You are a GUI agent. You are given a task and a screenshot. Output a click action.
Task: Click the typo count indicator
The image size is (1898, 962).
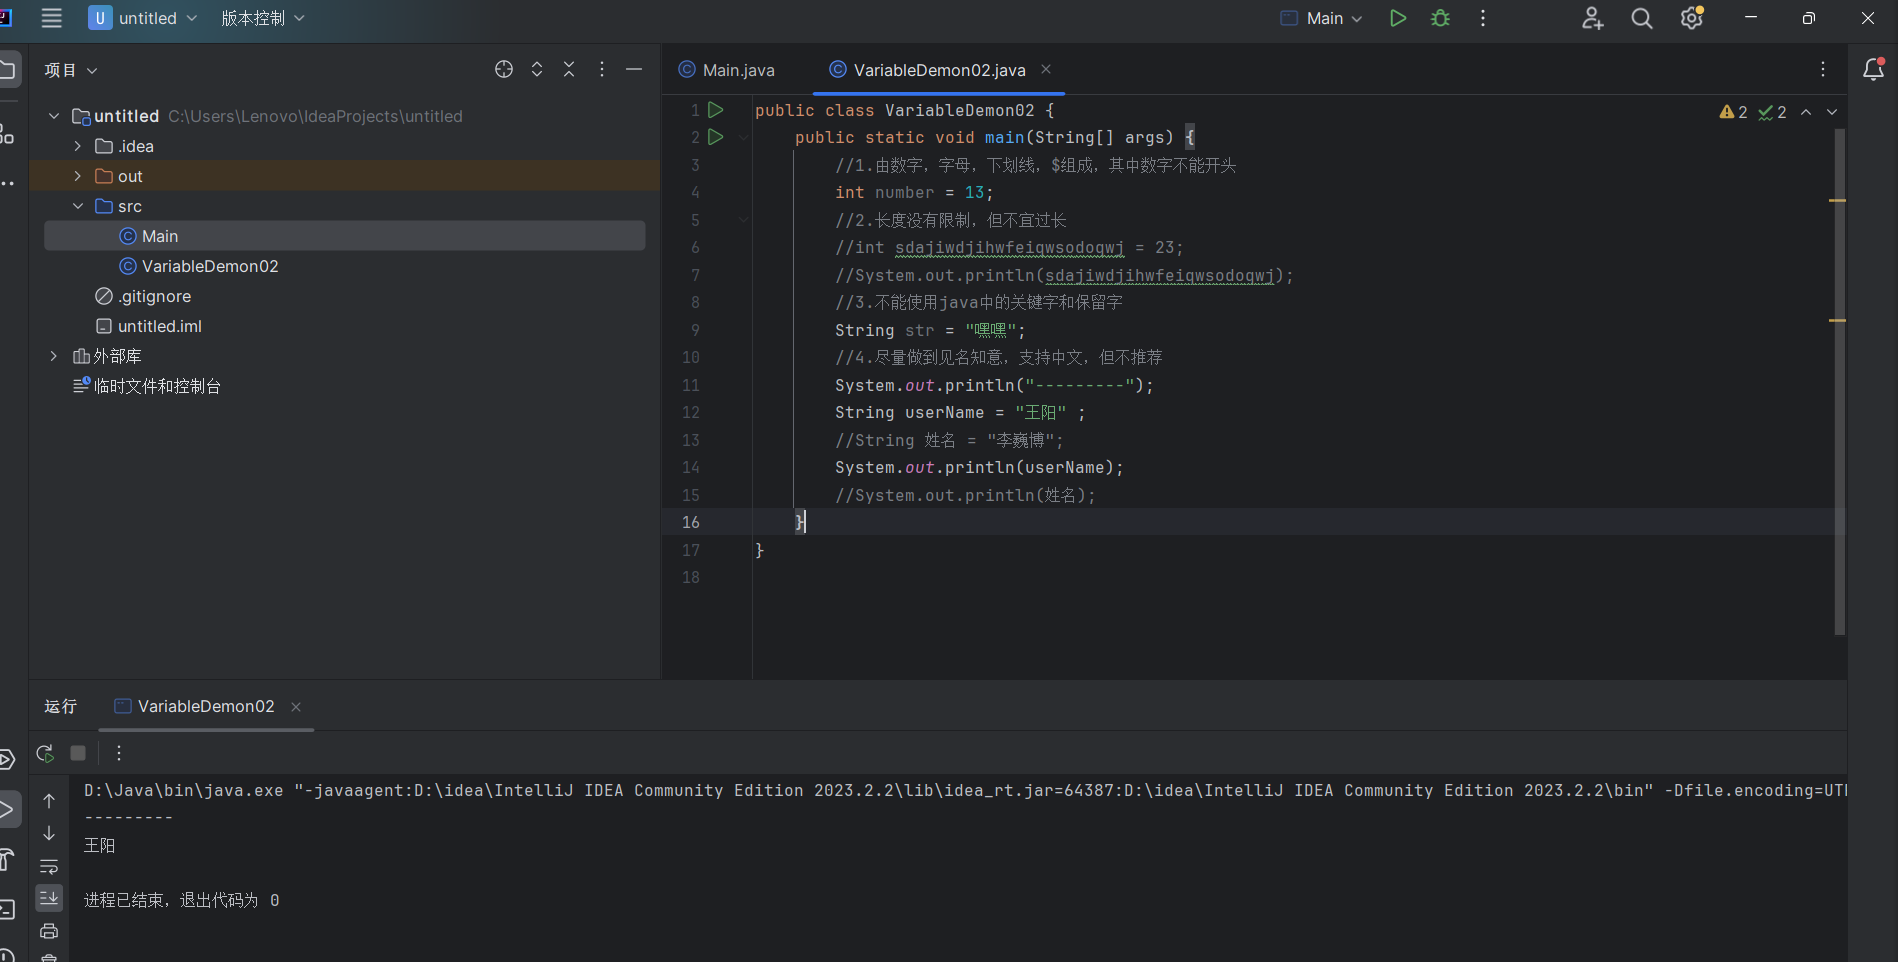(1772, 112)
